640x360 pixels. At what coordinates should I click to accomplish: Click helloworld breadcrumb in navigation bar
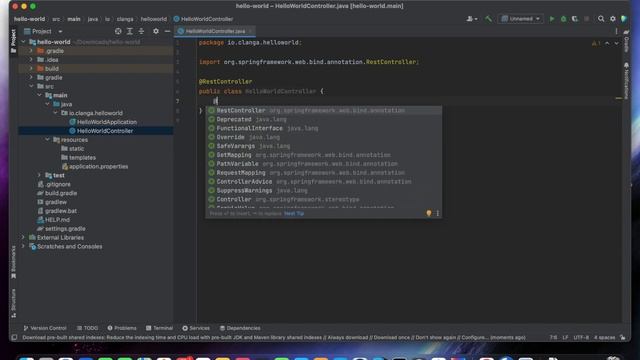click(x=153, y=19)
